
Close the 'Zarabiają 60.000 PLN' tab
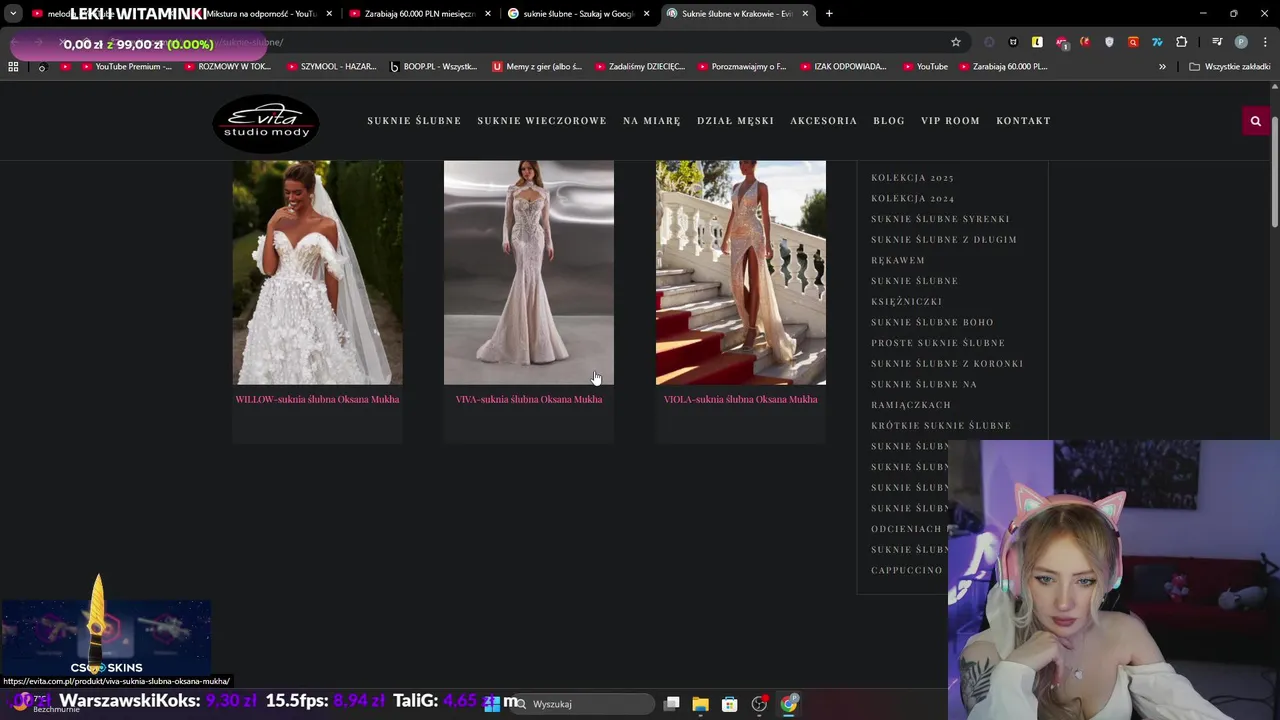point(488,14)
